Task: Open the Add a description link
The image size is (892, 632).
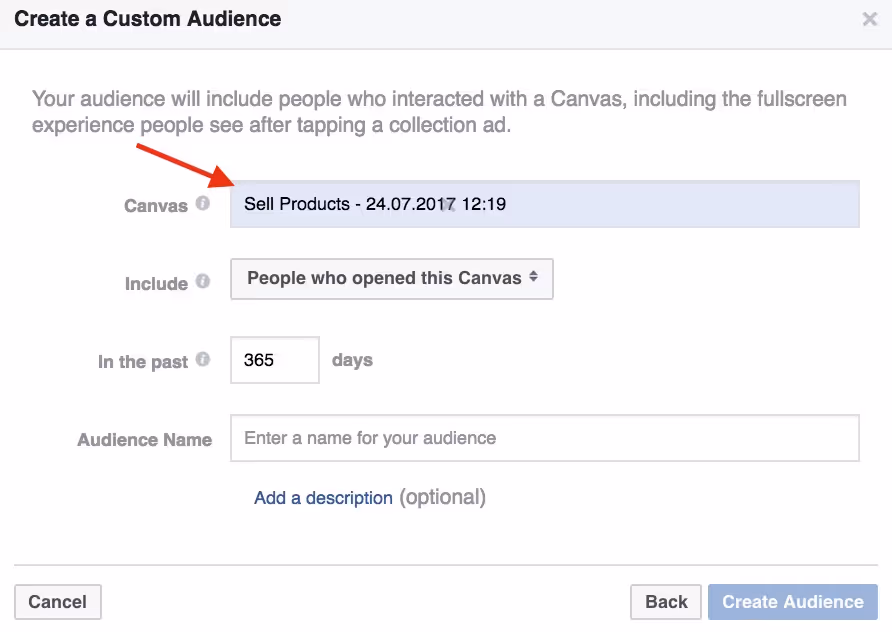Action: 323,498
